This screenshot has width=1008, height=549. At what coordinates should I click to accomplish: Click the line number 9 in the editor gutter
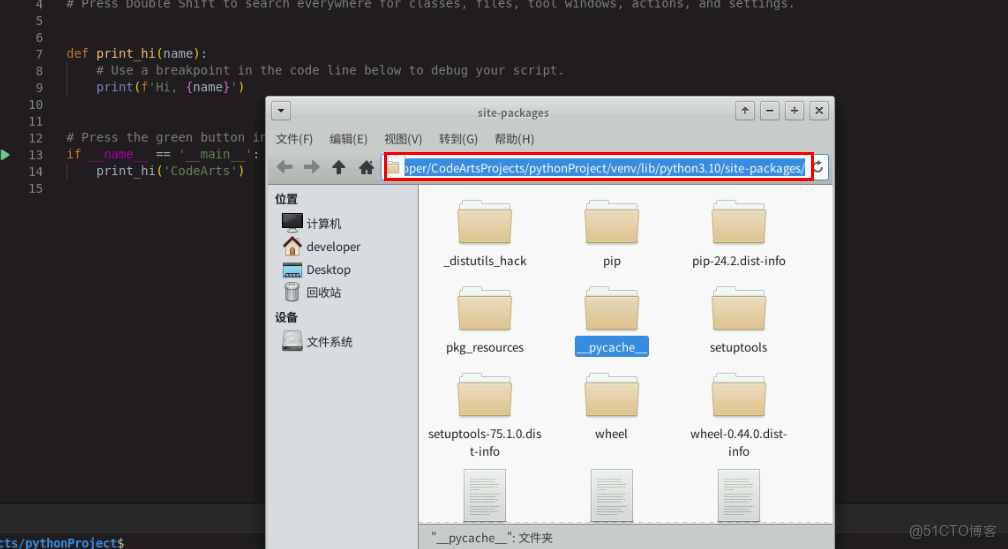(39, 87)
